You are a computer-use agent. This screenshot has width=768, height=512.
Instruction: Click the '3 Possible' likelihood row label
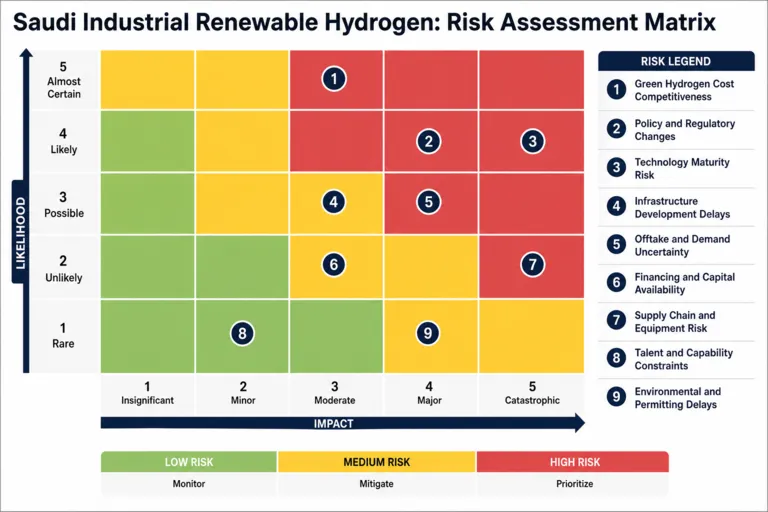point(64,205)
